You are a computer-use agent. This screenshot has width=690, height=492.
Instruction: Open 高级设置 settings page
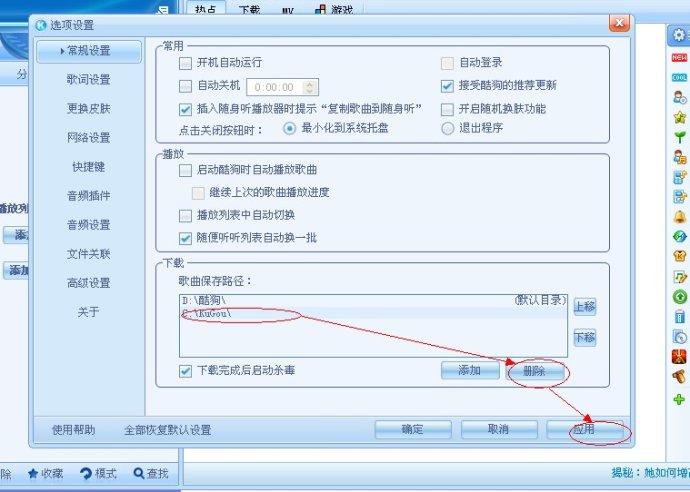(x=88, y=283)
